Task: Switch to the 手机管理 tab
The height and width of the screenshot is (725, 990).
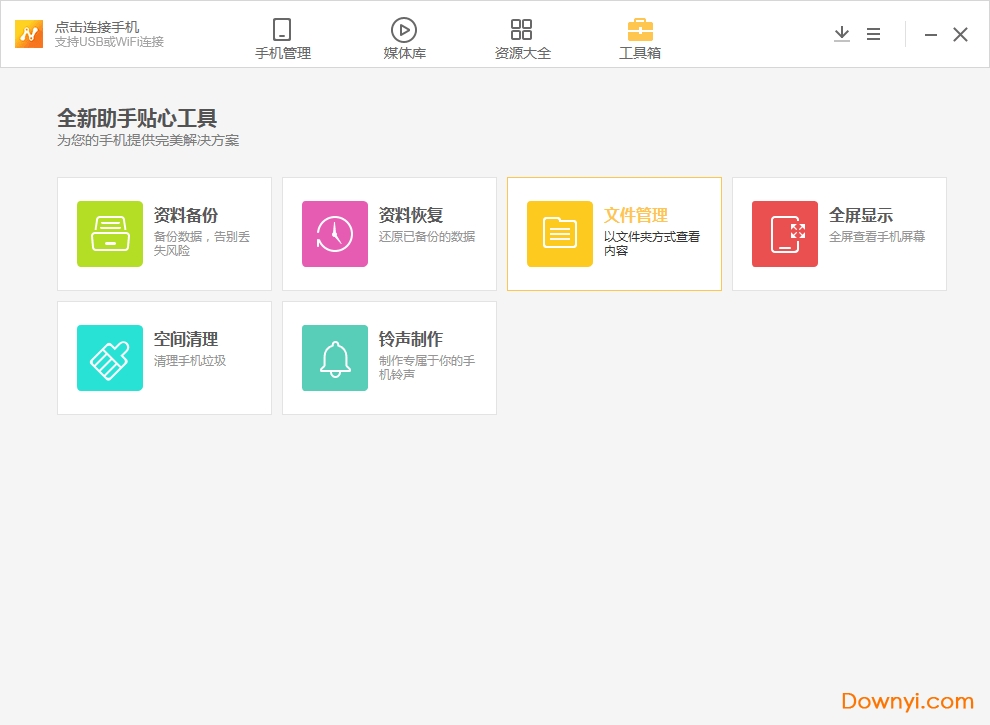Action: pyautogui.click(x=283, y=39)
